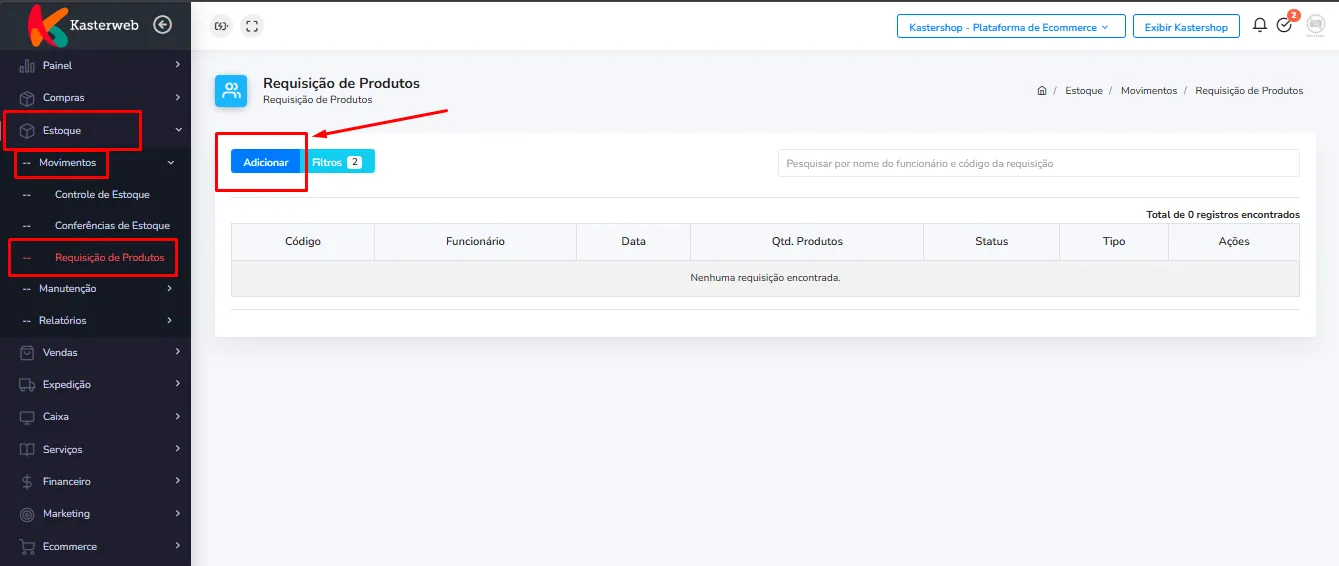Open the Movimentos submenu label
The image size is (1339, 566).
point(67,162)
